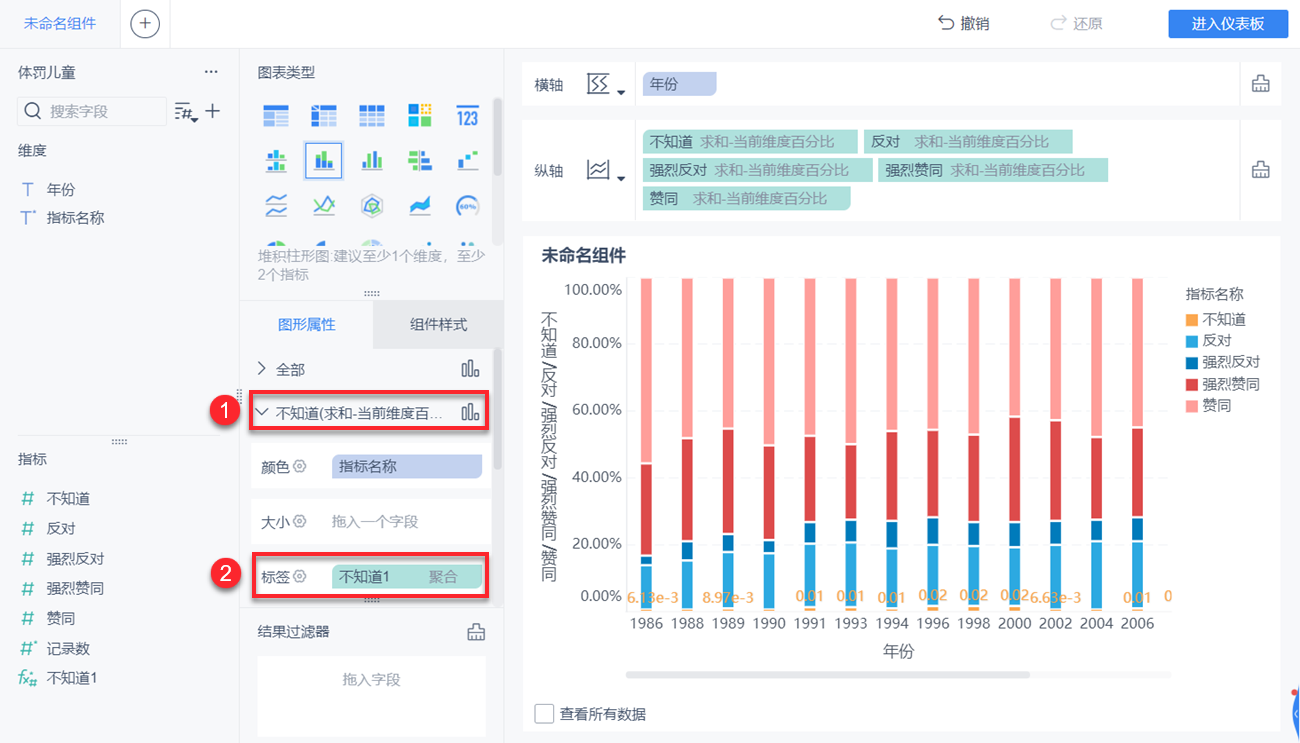Open more options for 体罚儿童 dataset
Viewport: 1300px width, 743px height.
211,72
